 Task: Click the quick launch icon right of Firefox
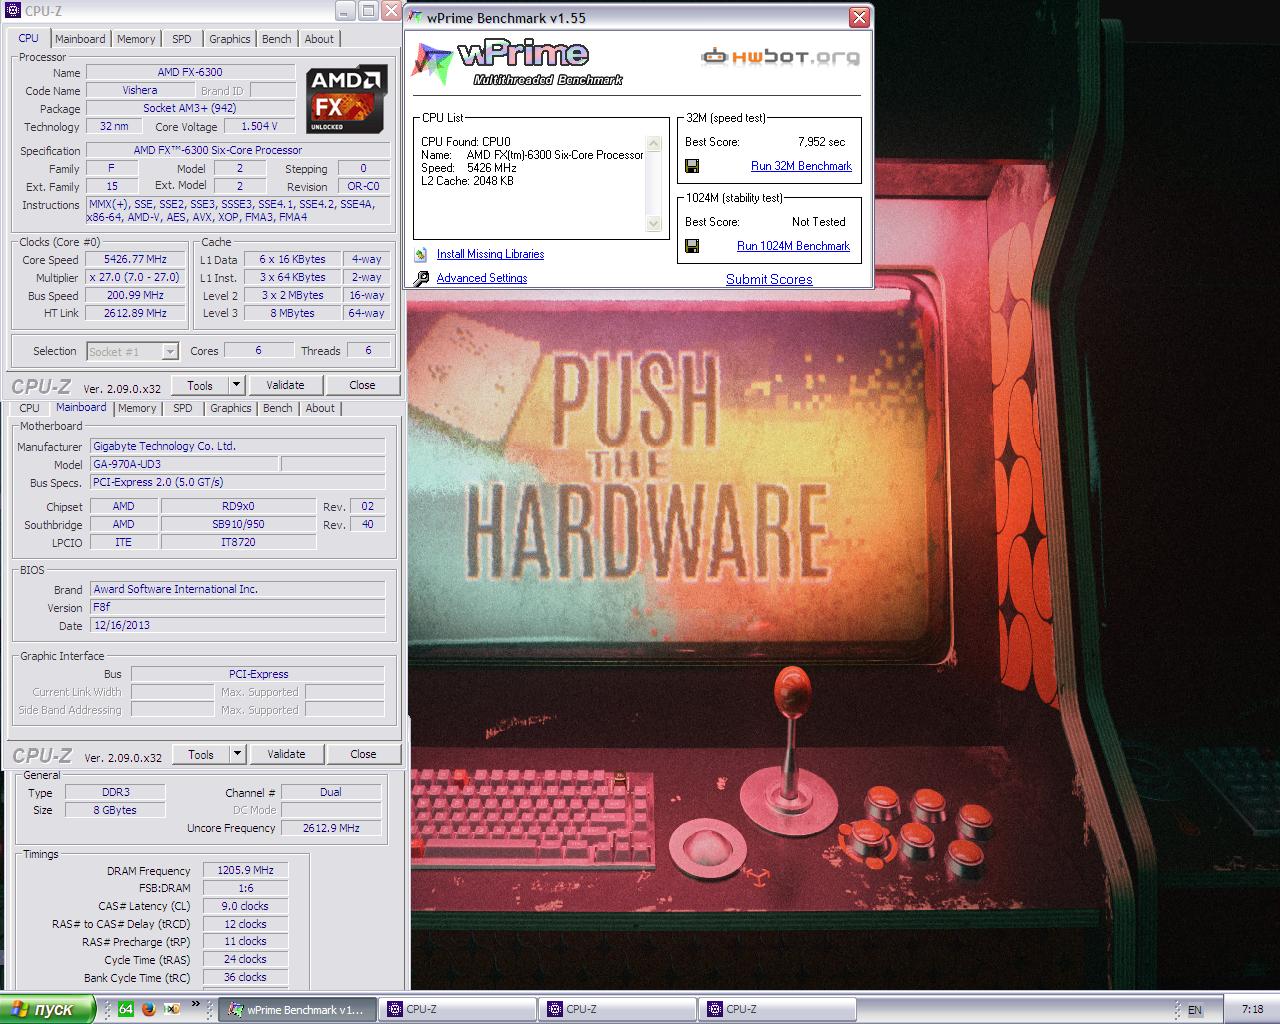coord(171,1009)
